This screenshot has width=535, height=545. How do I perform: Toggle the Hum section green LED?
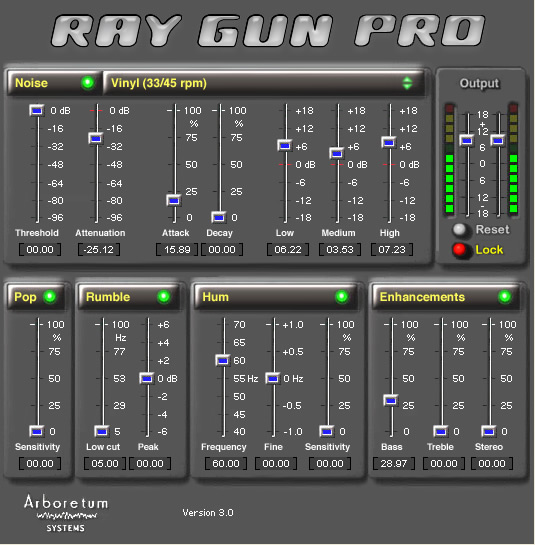[x=342, y=296]
